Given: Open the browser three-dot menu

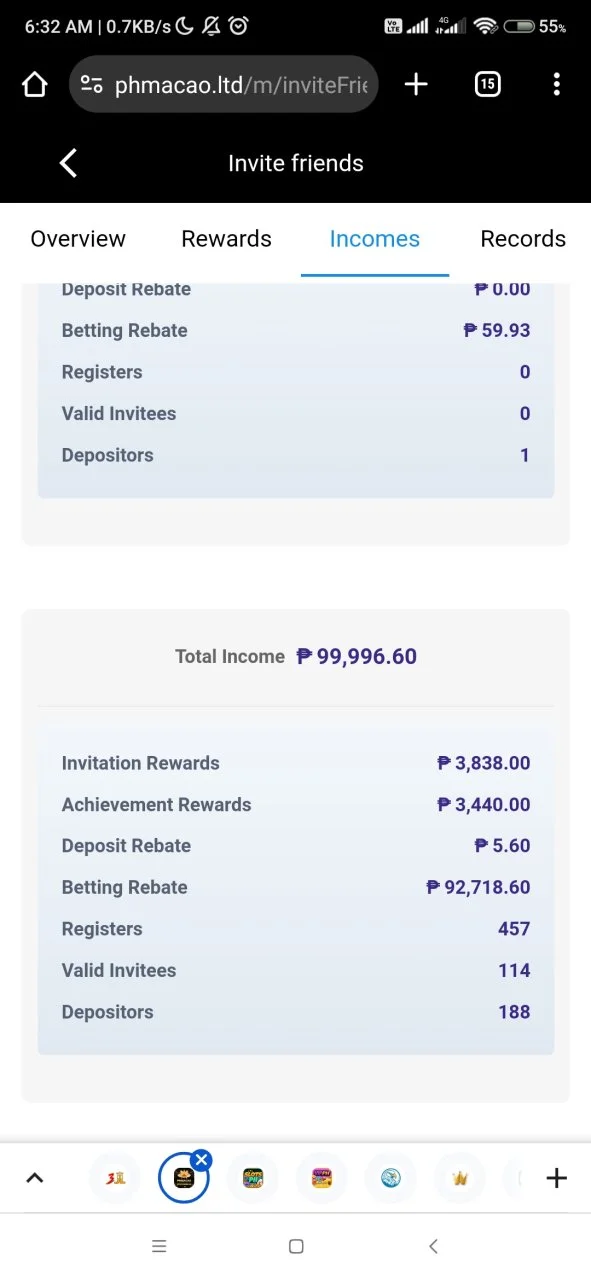Looking at the screenshot, I should pos(557,85).
